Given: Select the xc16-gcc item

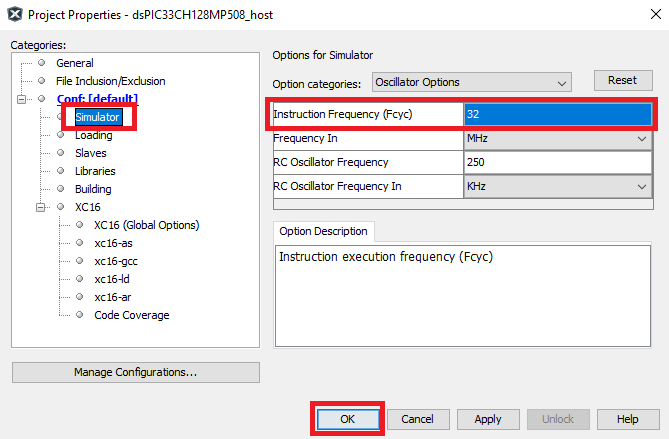Looking at the screenshot, I should coord(116,261).
